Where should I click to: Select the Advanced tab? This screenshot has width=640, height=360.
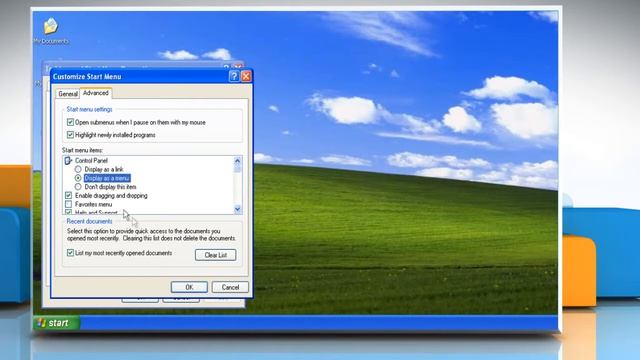(96, 93)
